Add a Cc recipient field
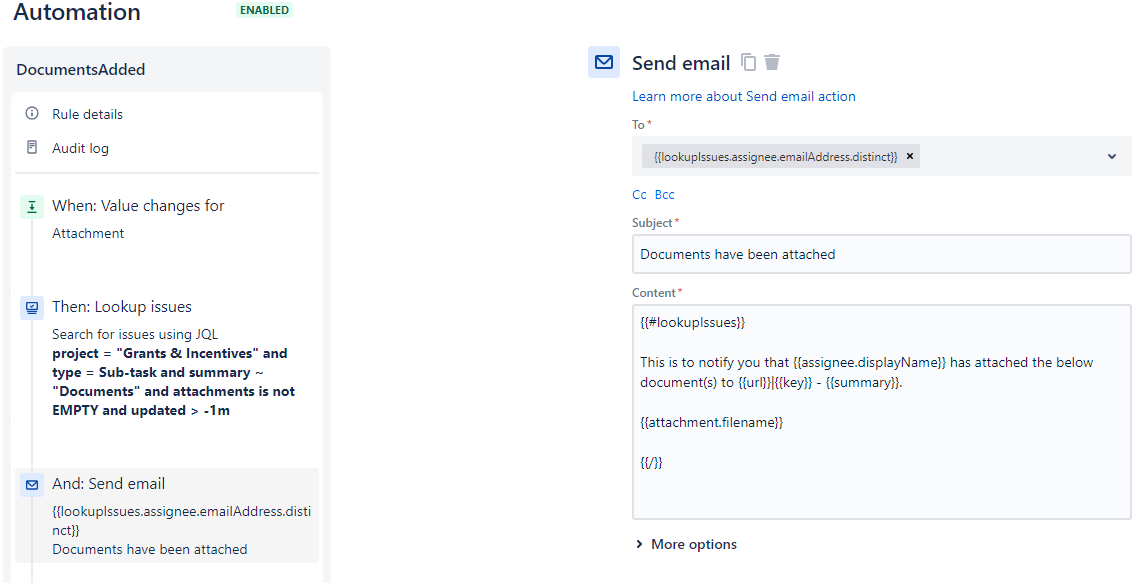The height and width of the screenshot is (583, 1145). click(639, 194)
